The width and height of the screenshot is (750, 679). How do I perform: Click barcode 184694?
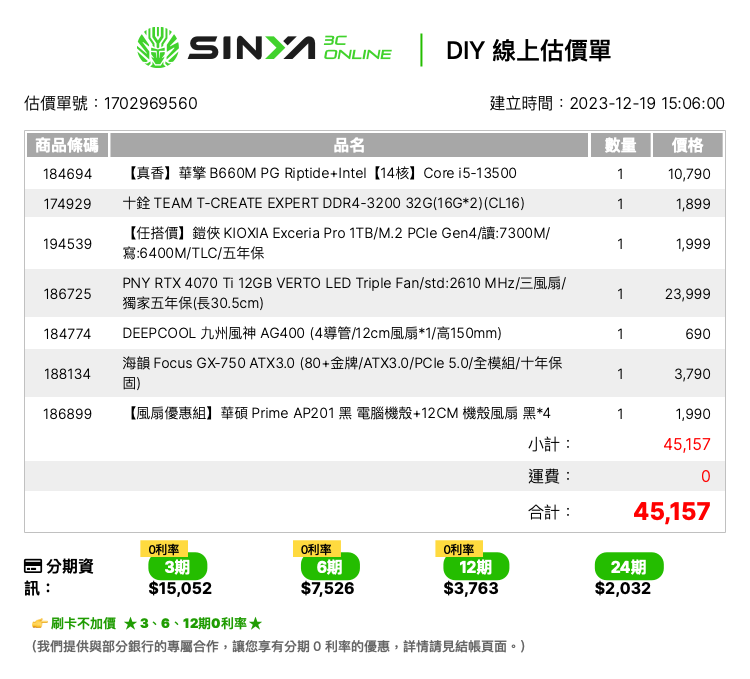coord(67,174)
